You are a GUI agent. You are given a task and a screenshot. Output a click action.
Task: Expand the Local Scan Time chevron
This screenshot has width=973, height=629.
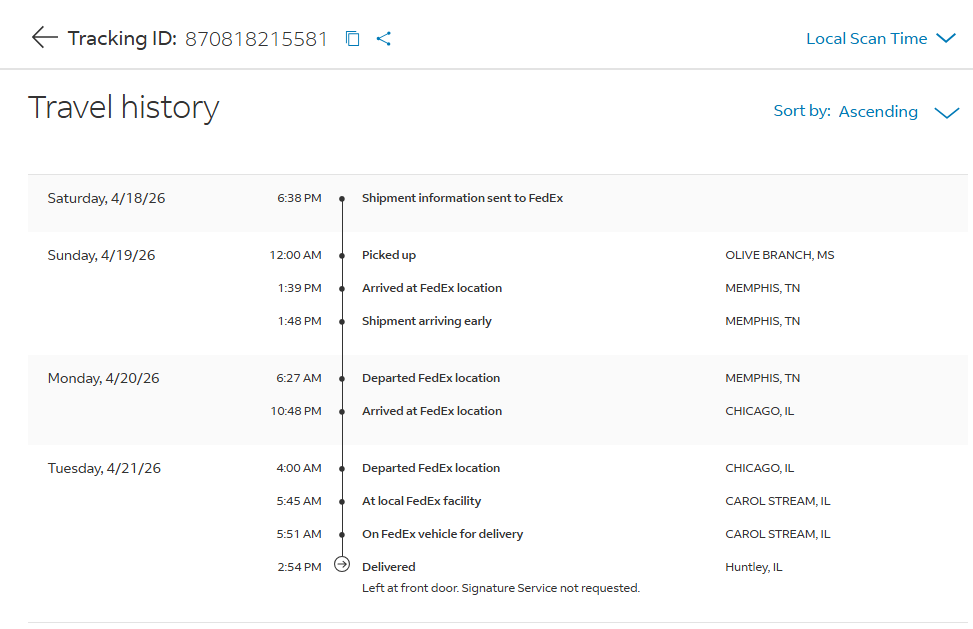946,38
